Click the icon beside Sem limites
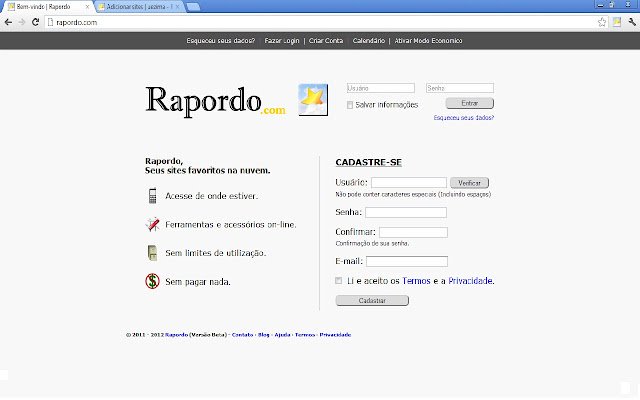The height and width of the screenshot is (400, 640). (x=152, y=253)
